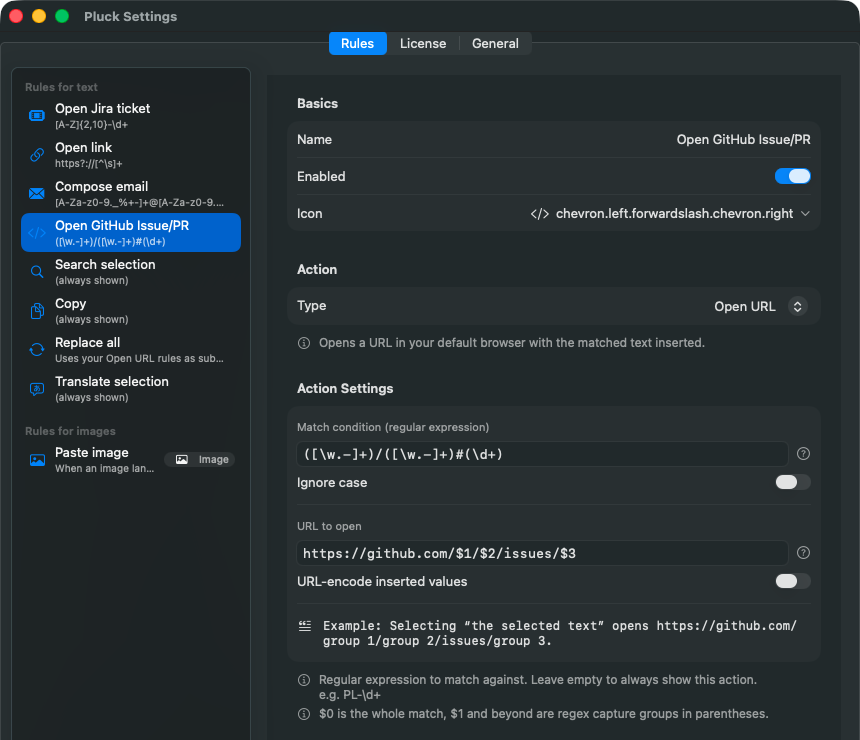Click the Open link chain icon

pos(37,155)
